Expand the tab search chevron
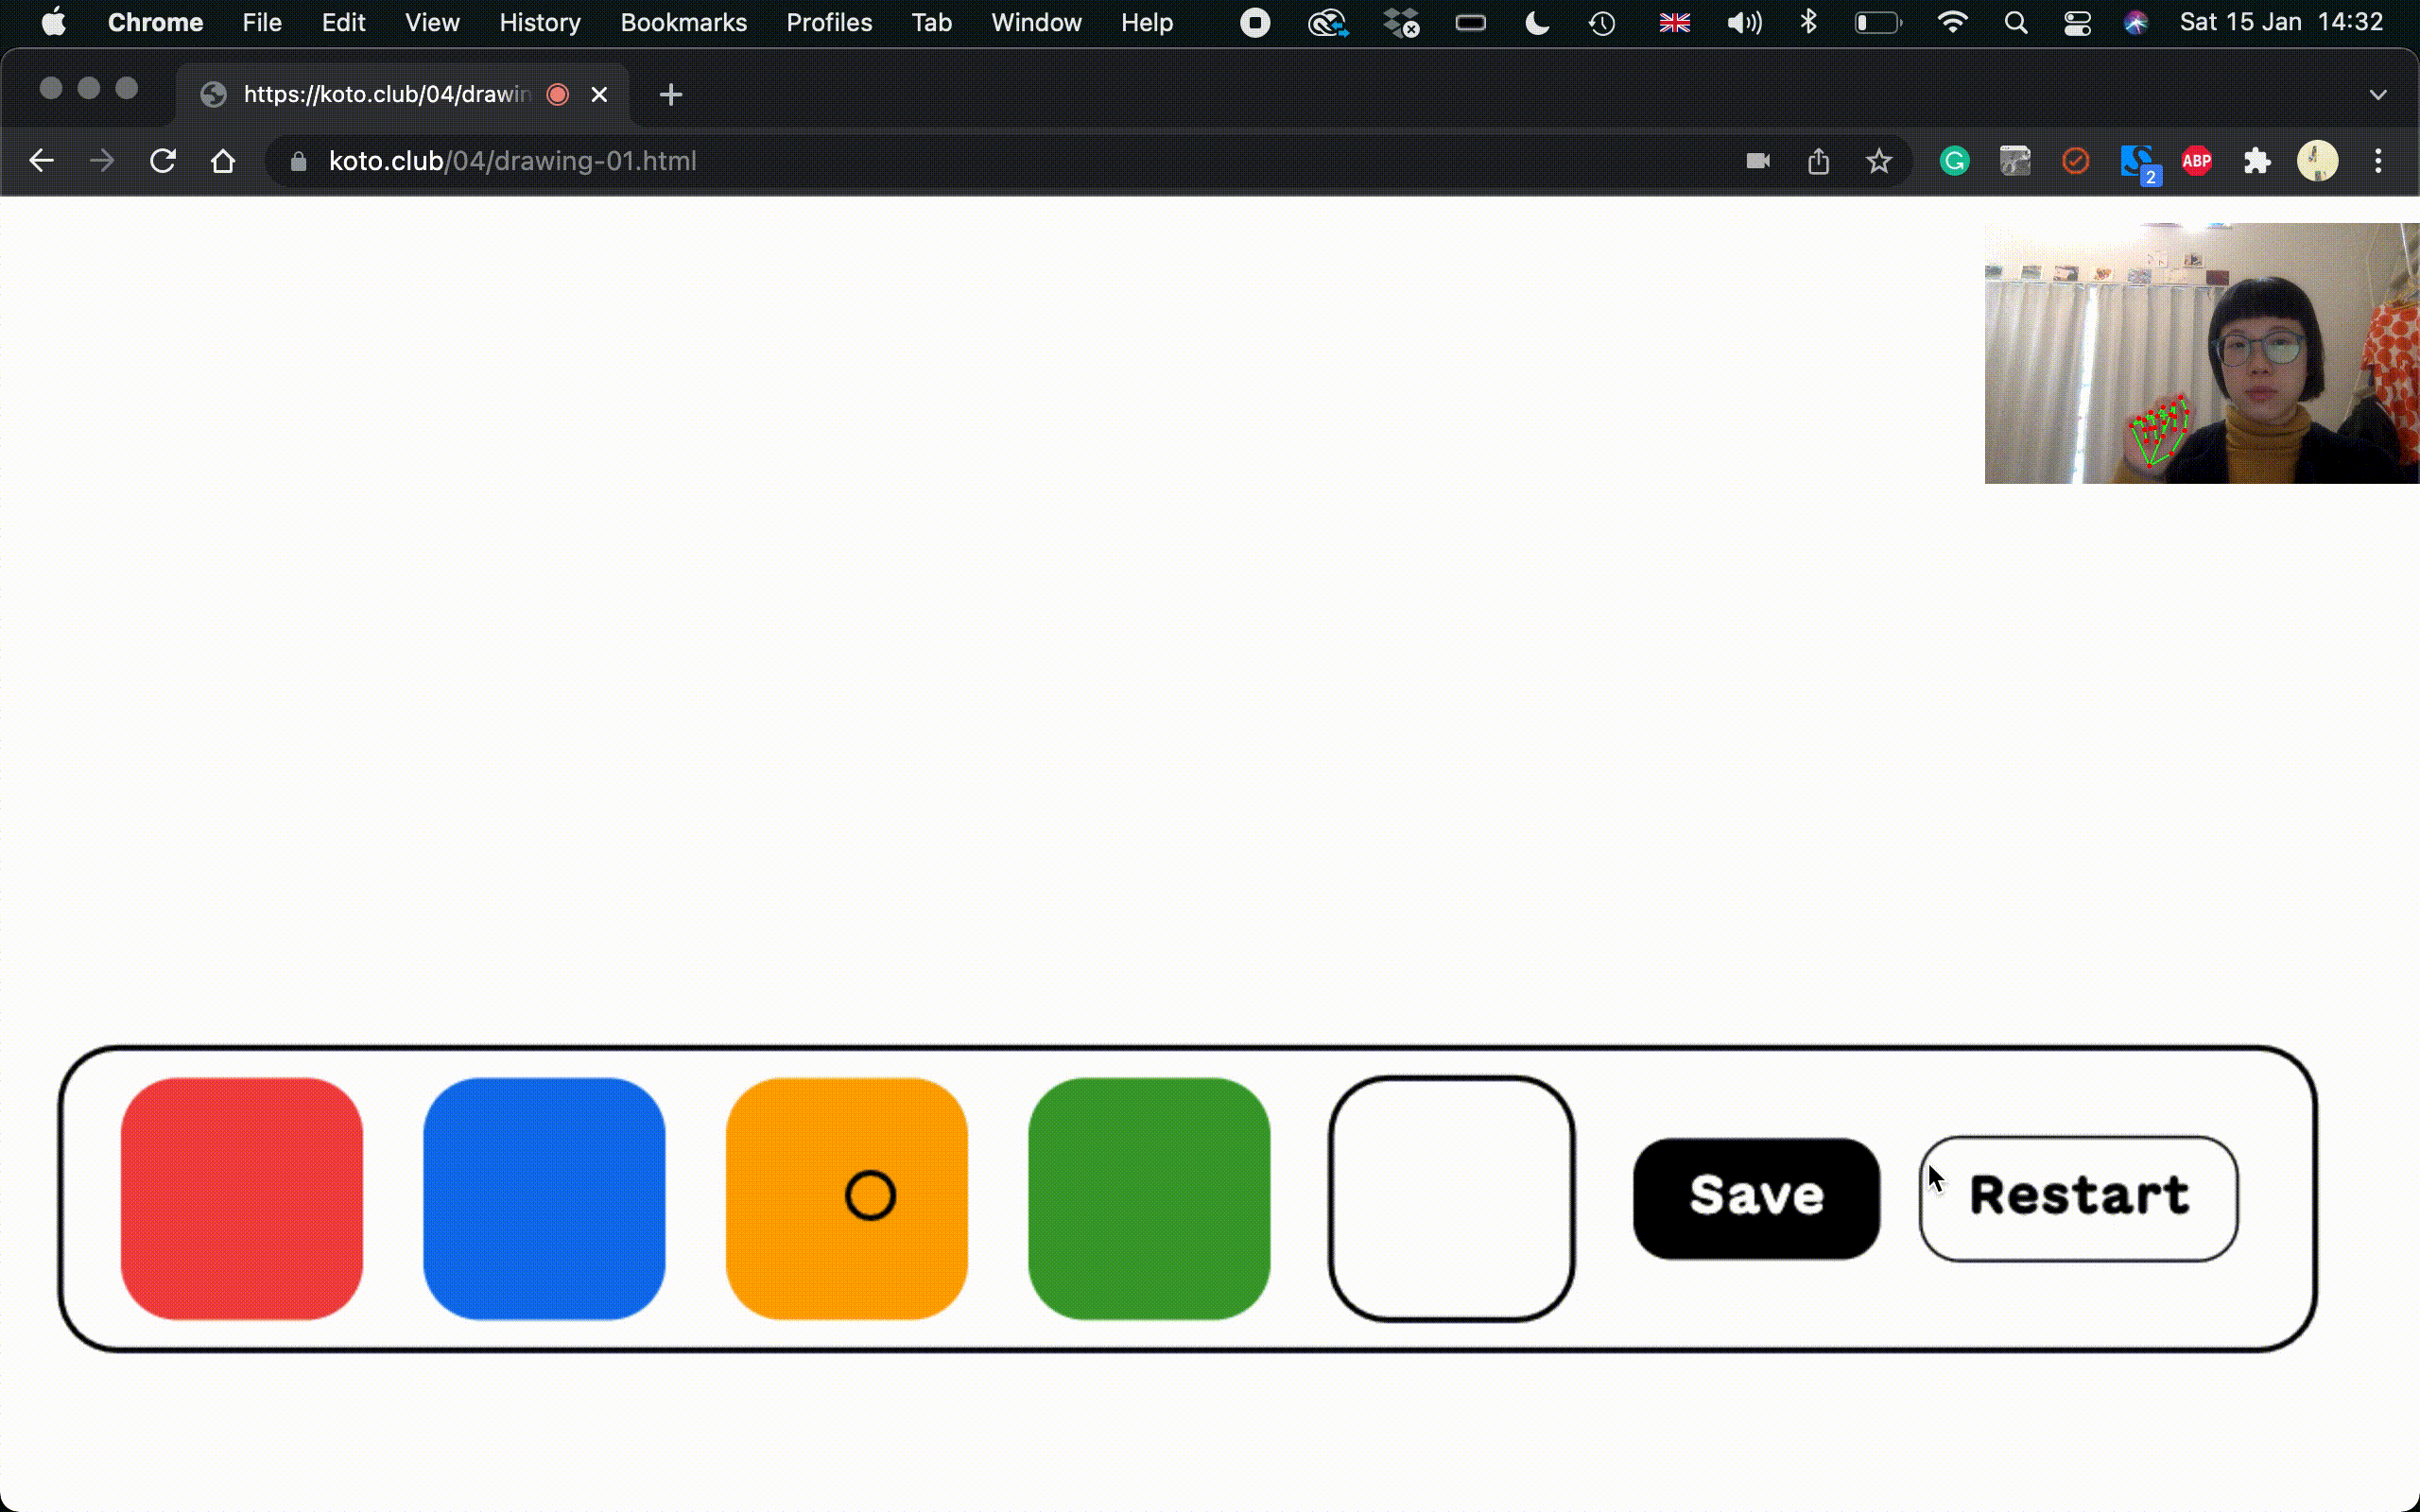 tap(2378, 95)
